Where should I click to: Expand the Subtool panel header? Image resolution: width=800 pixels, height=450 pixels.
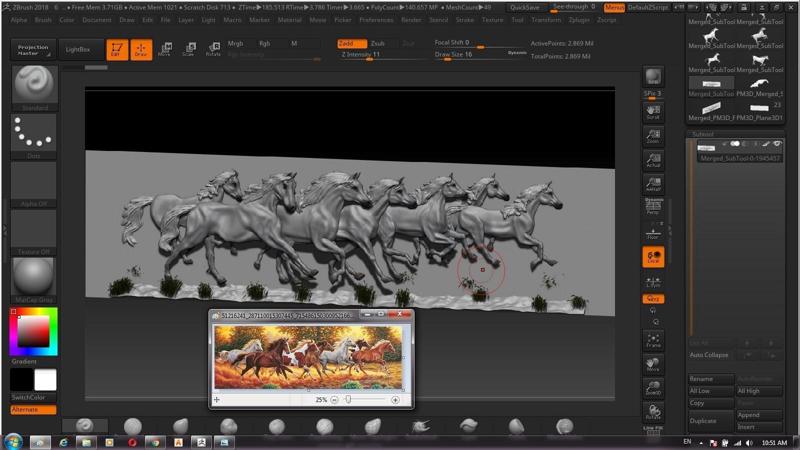704,133
